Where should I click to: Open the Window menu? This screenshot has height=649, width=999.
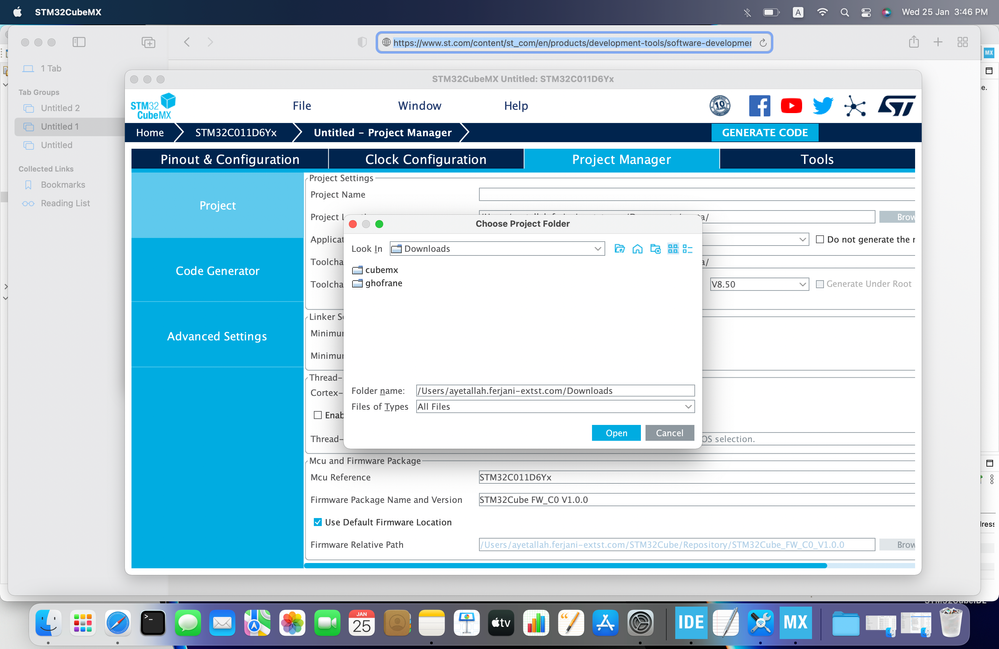click(x=419, y=106)
